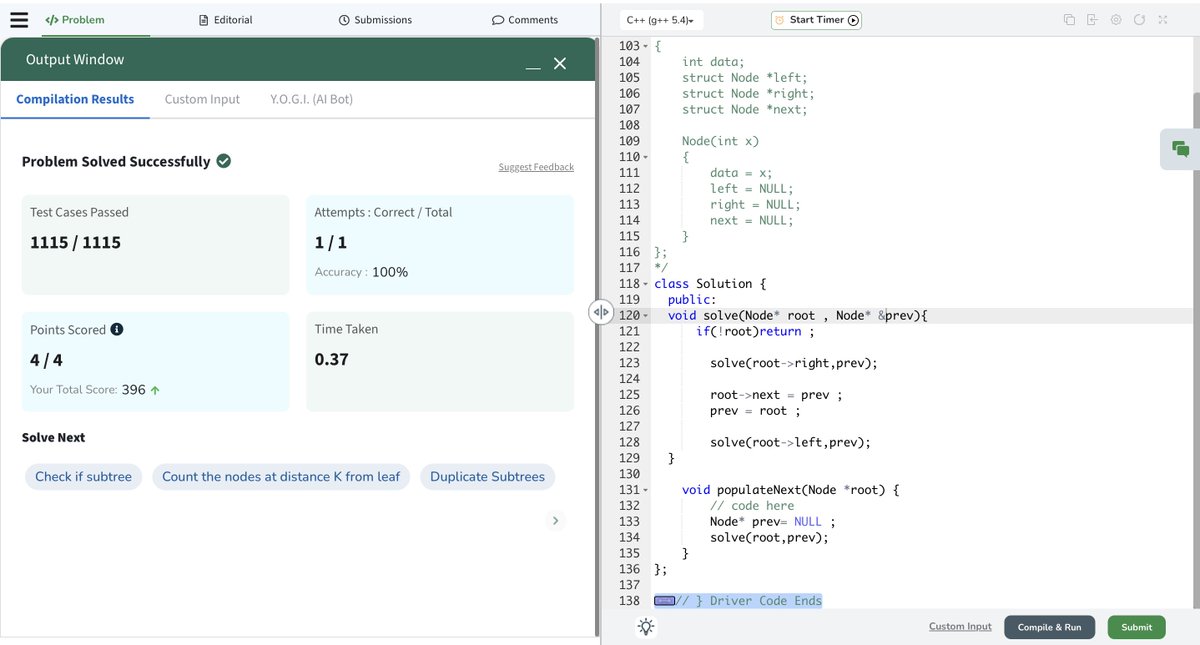Click the lightbulb hint icon
The image size is (1200, 645).
click(x=646, y=627)
